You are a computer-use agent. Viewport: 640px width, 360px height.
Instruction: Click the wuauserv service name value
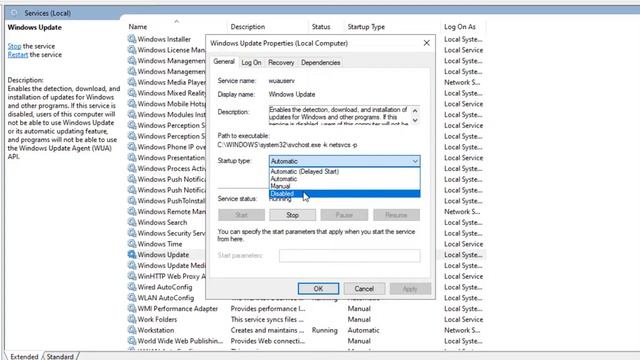click(x=281, y=81)
